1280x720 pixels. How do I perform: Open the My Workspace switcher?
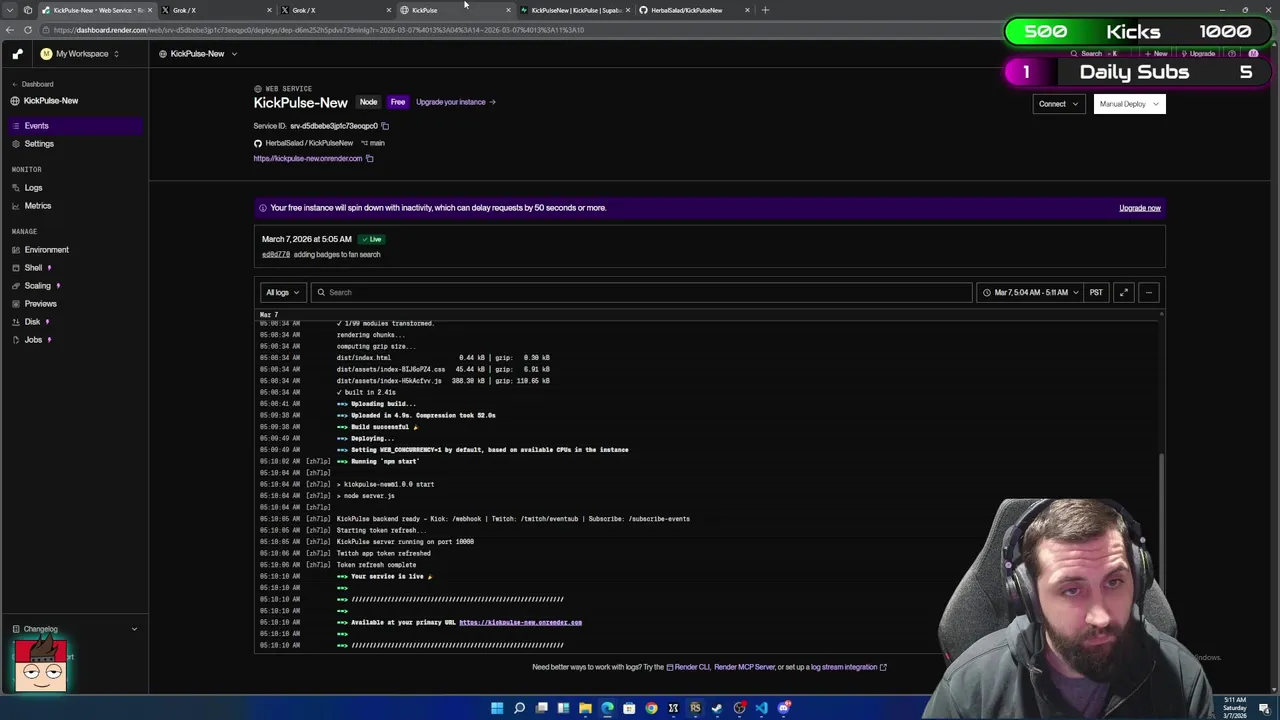(80, 54)
